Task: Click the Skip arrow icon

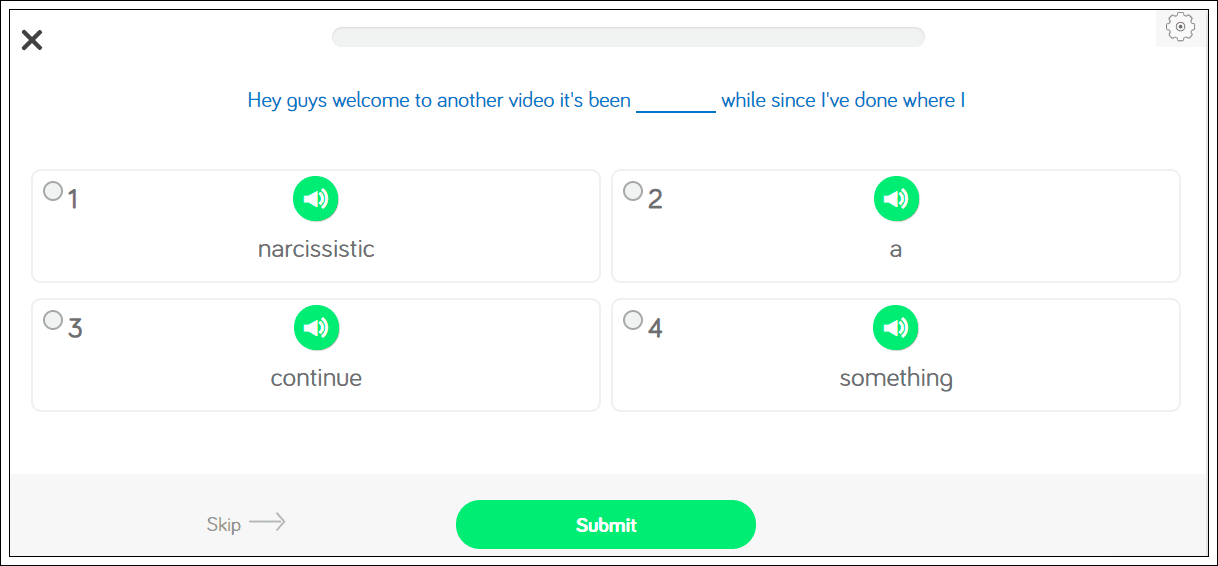Action: (x=267, y=522)
